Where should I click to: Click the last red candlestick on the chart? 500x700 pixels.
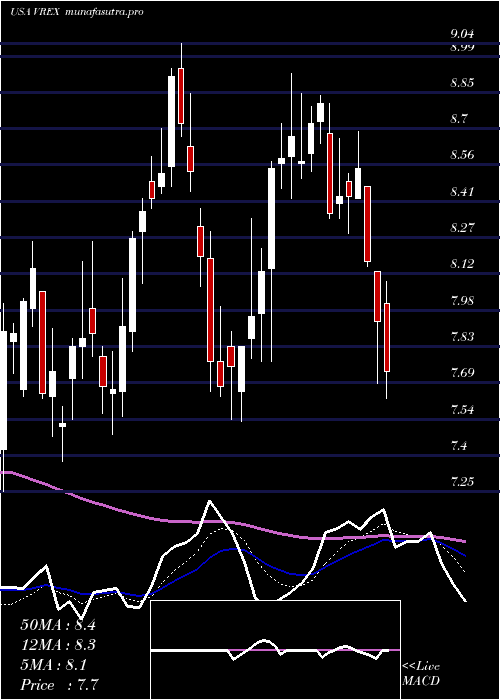point(387,337)
